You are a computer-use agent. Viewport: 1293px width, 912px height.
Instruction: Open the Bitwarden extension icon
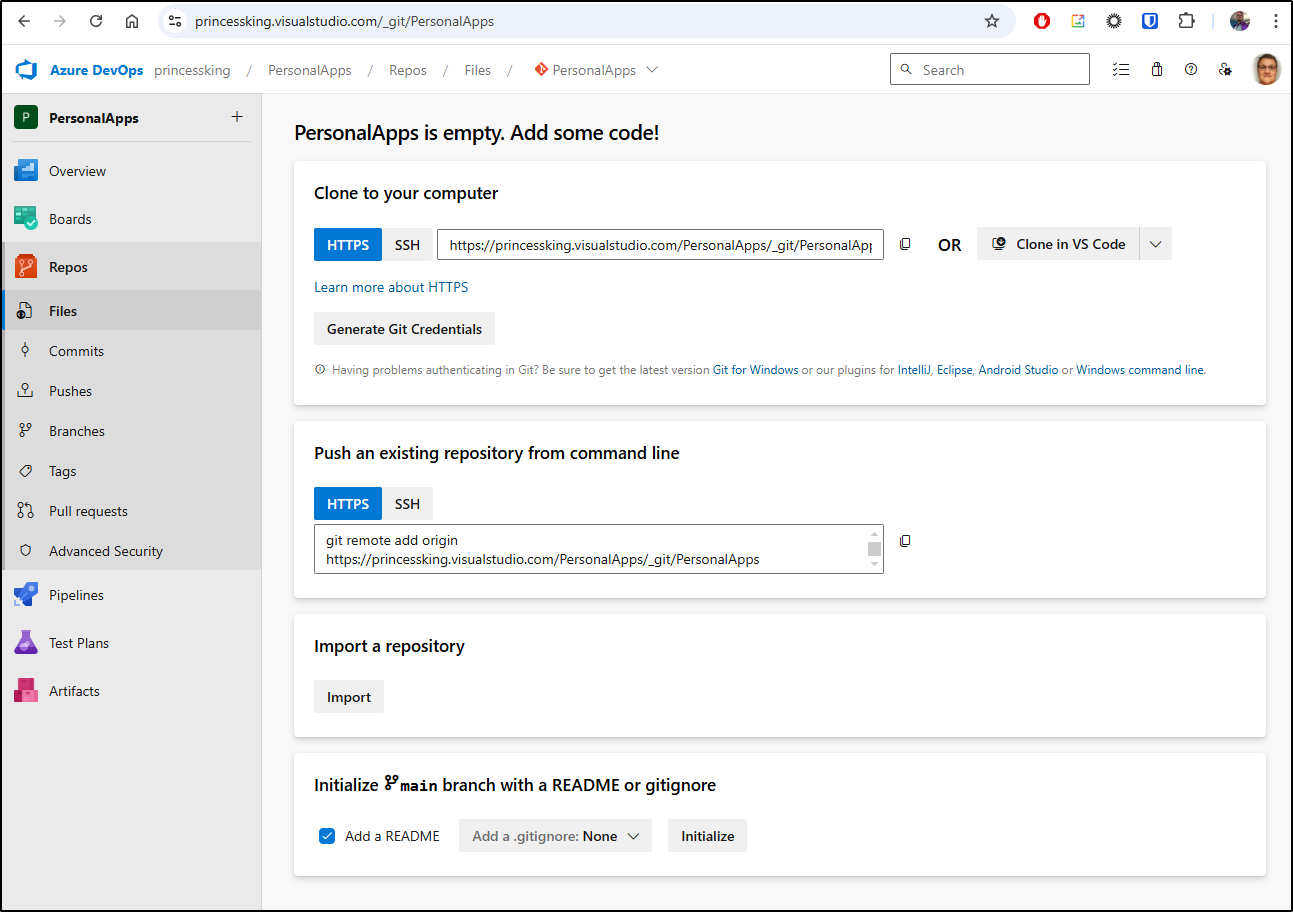1150,21
